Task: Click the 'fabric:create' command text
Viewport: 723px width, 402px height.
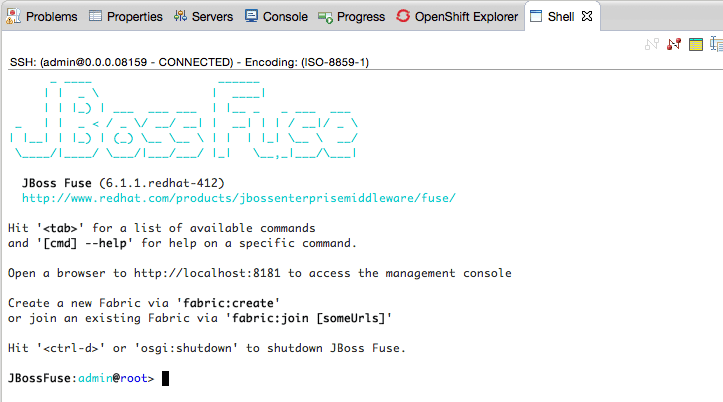Action: pos(228,303)
